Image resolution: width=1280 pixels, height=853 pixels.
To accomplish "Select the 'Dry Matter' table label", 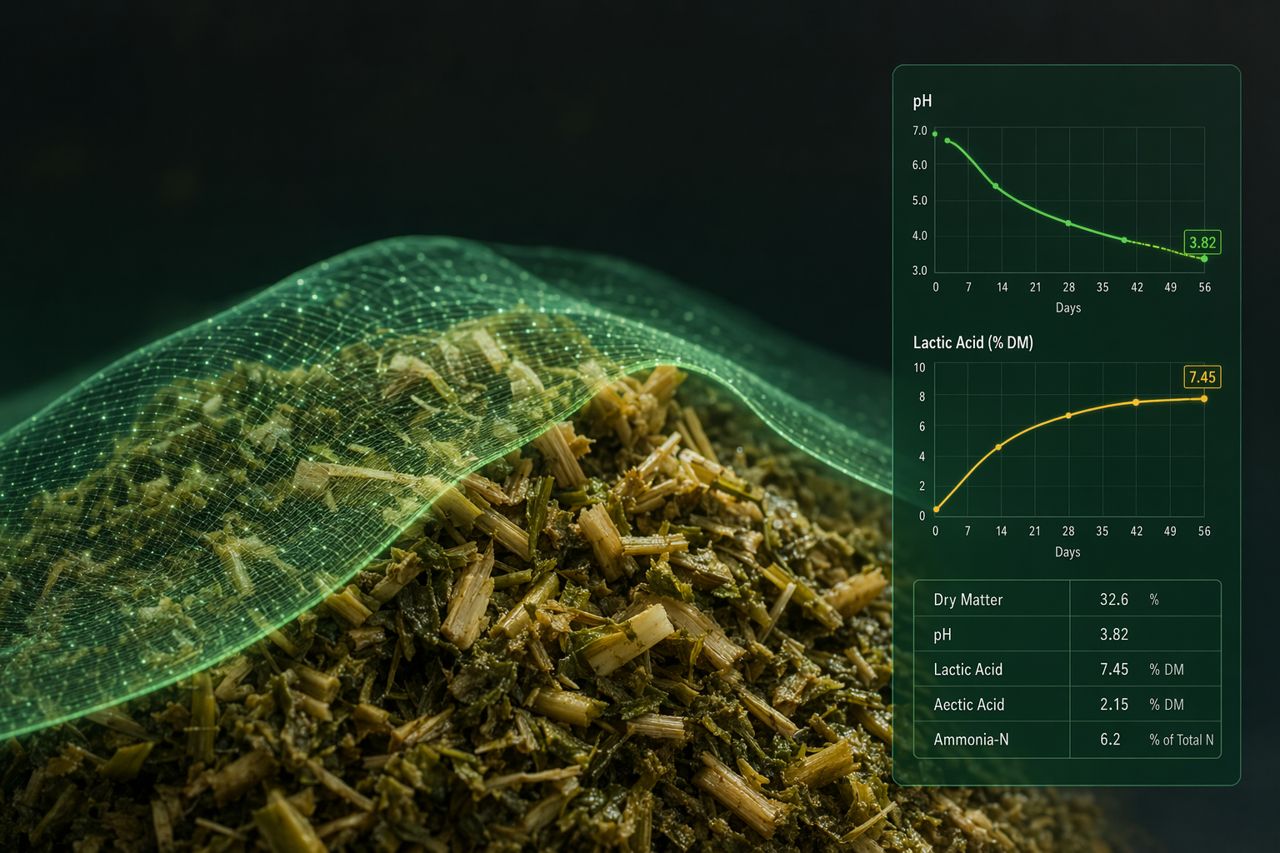I will [968, 599].
